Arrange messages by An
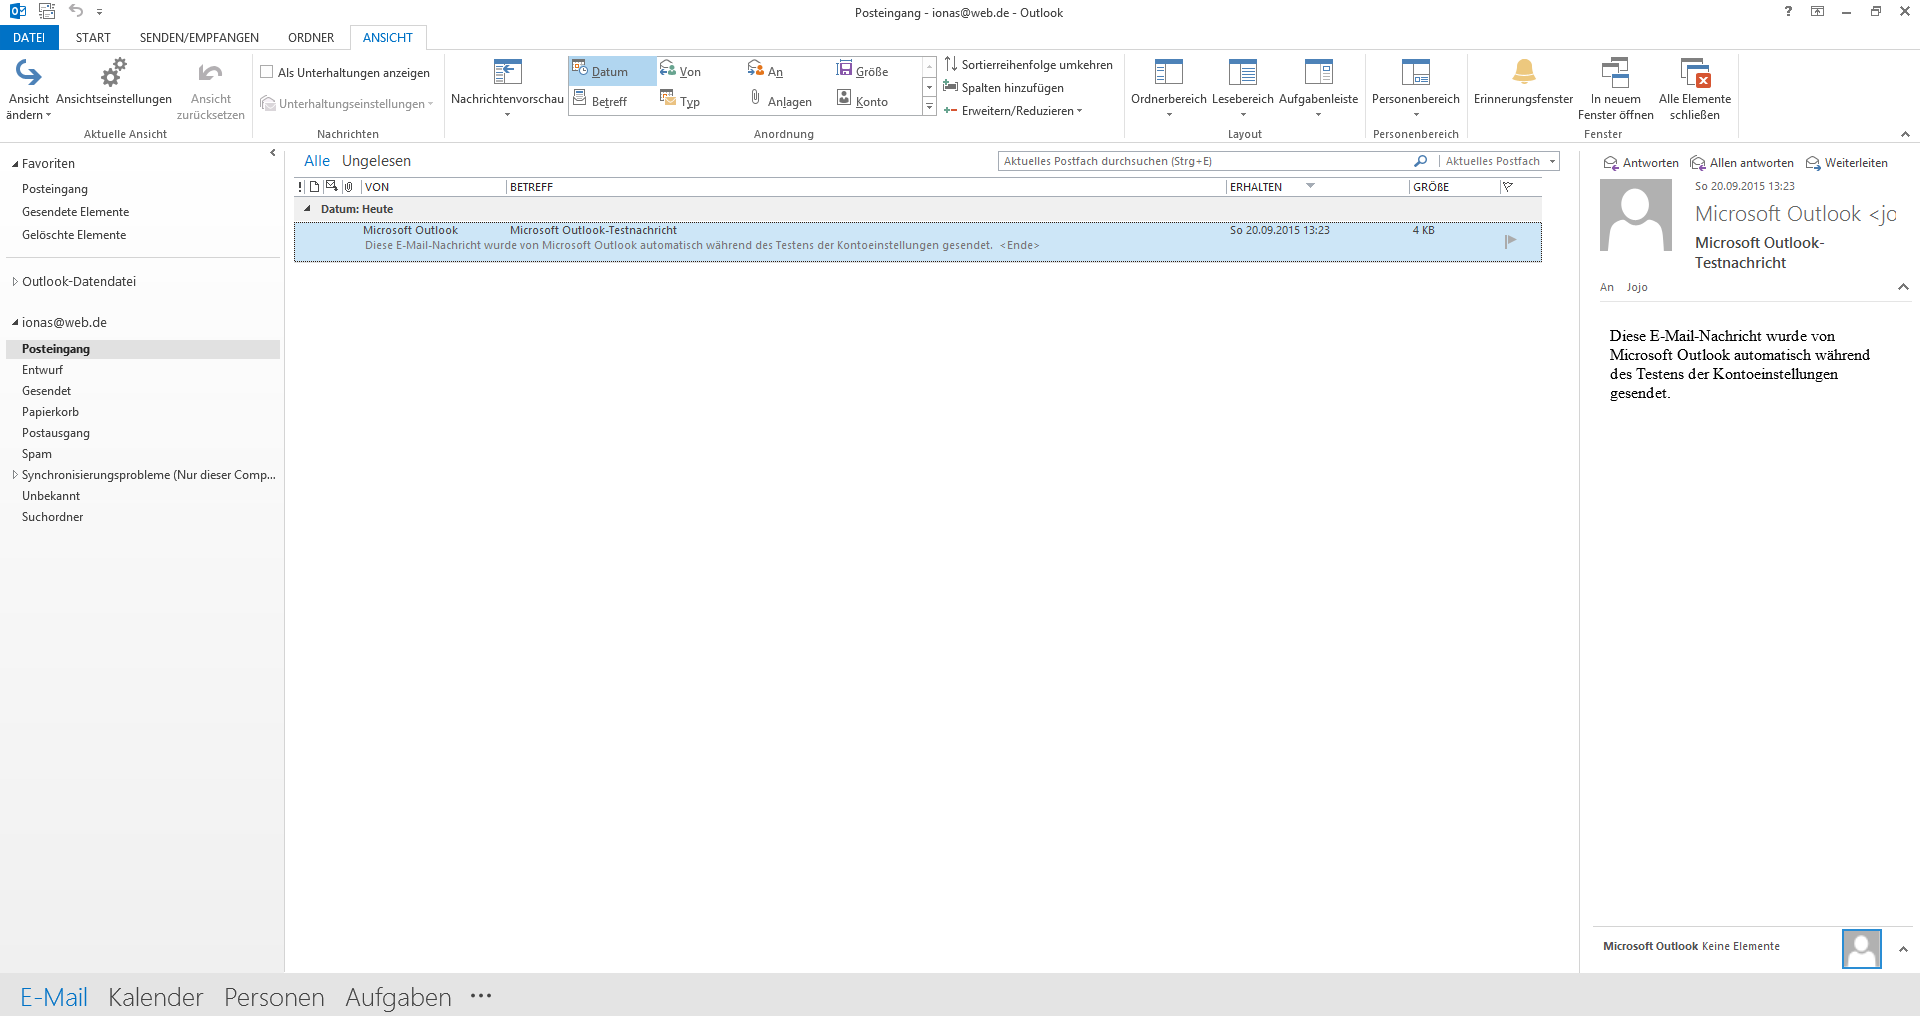Viewport: 1920px width, 1016px height. click(x=766, y=71)
